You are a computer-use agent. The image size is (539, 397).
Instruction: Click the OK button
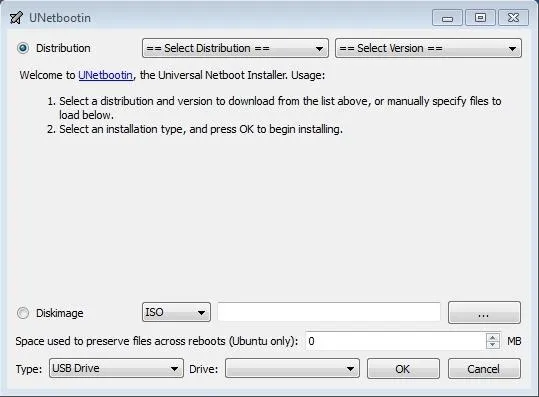point(403,369)
